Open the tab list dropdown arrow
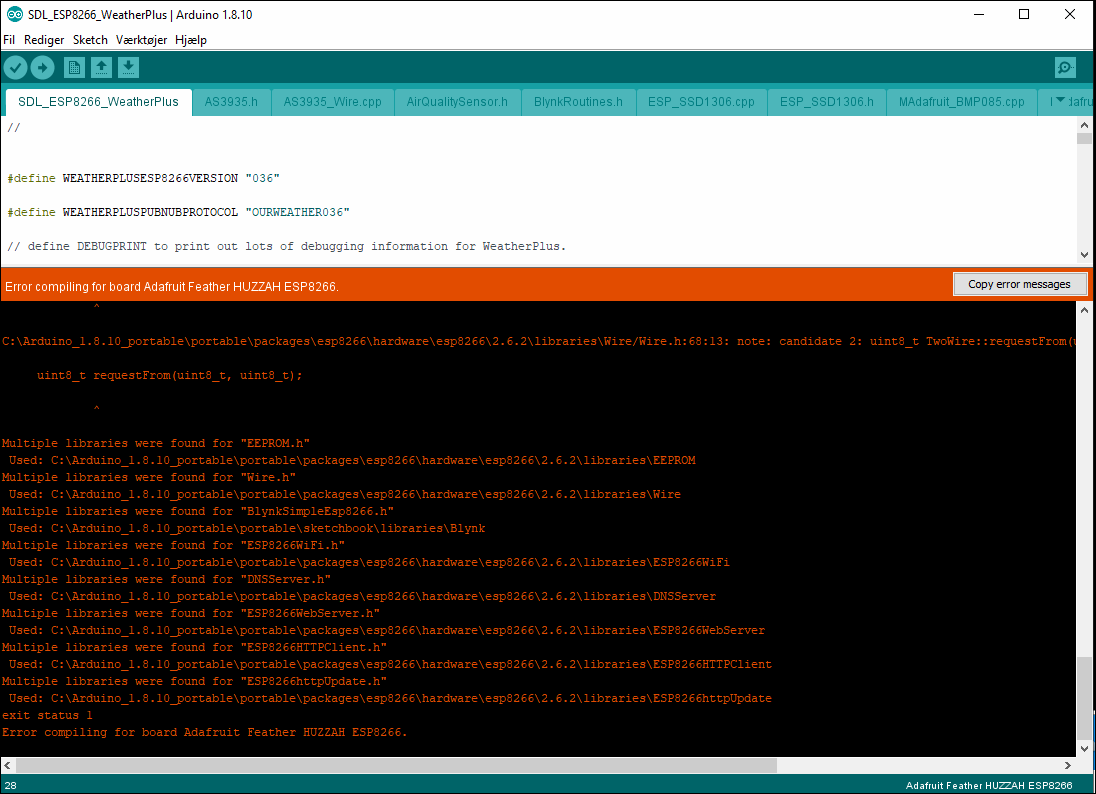 click(x=1060, y=101)
